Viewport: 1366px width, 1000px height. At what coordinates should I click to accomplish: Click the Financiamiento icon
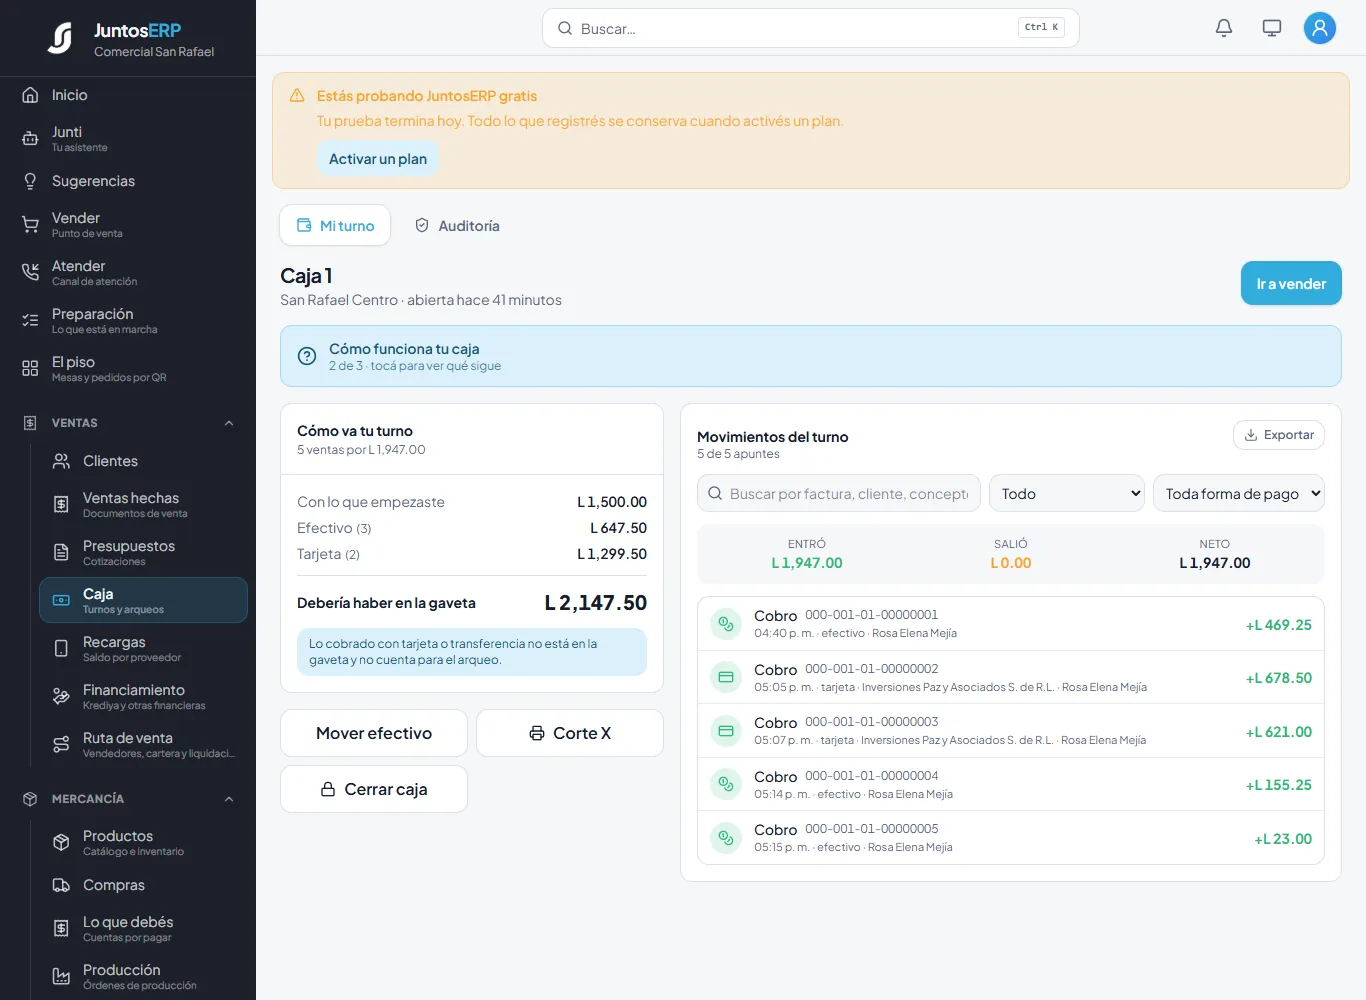point(61,697)
